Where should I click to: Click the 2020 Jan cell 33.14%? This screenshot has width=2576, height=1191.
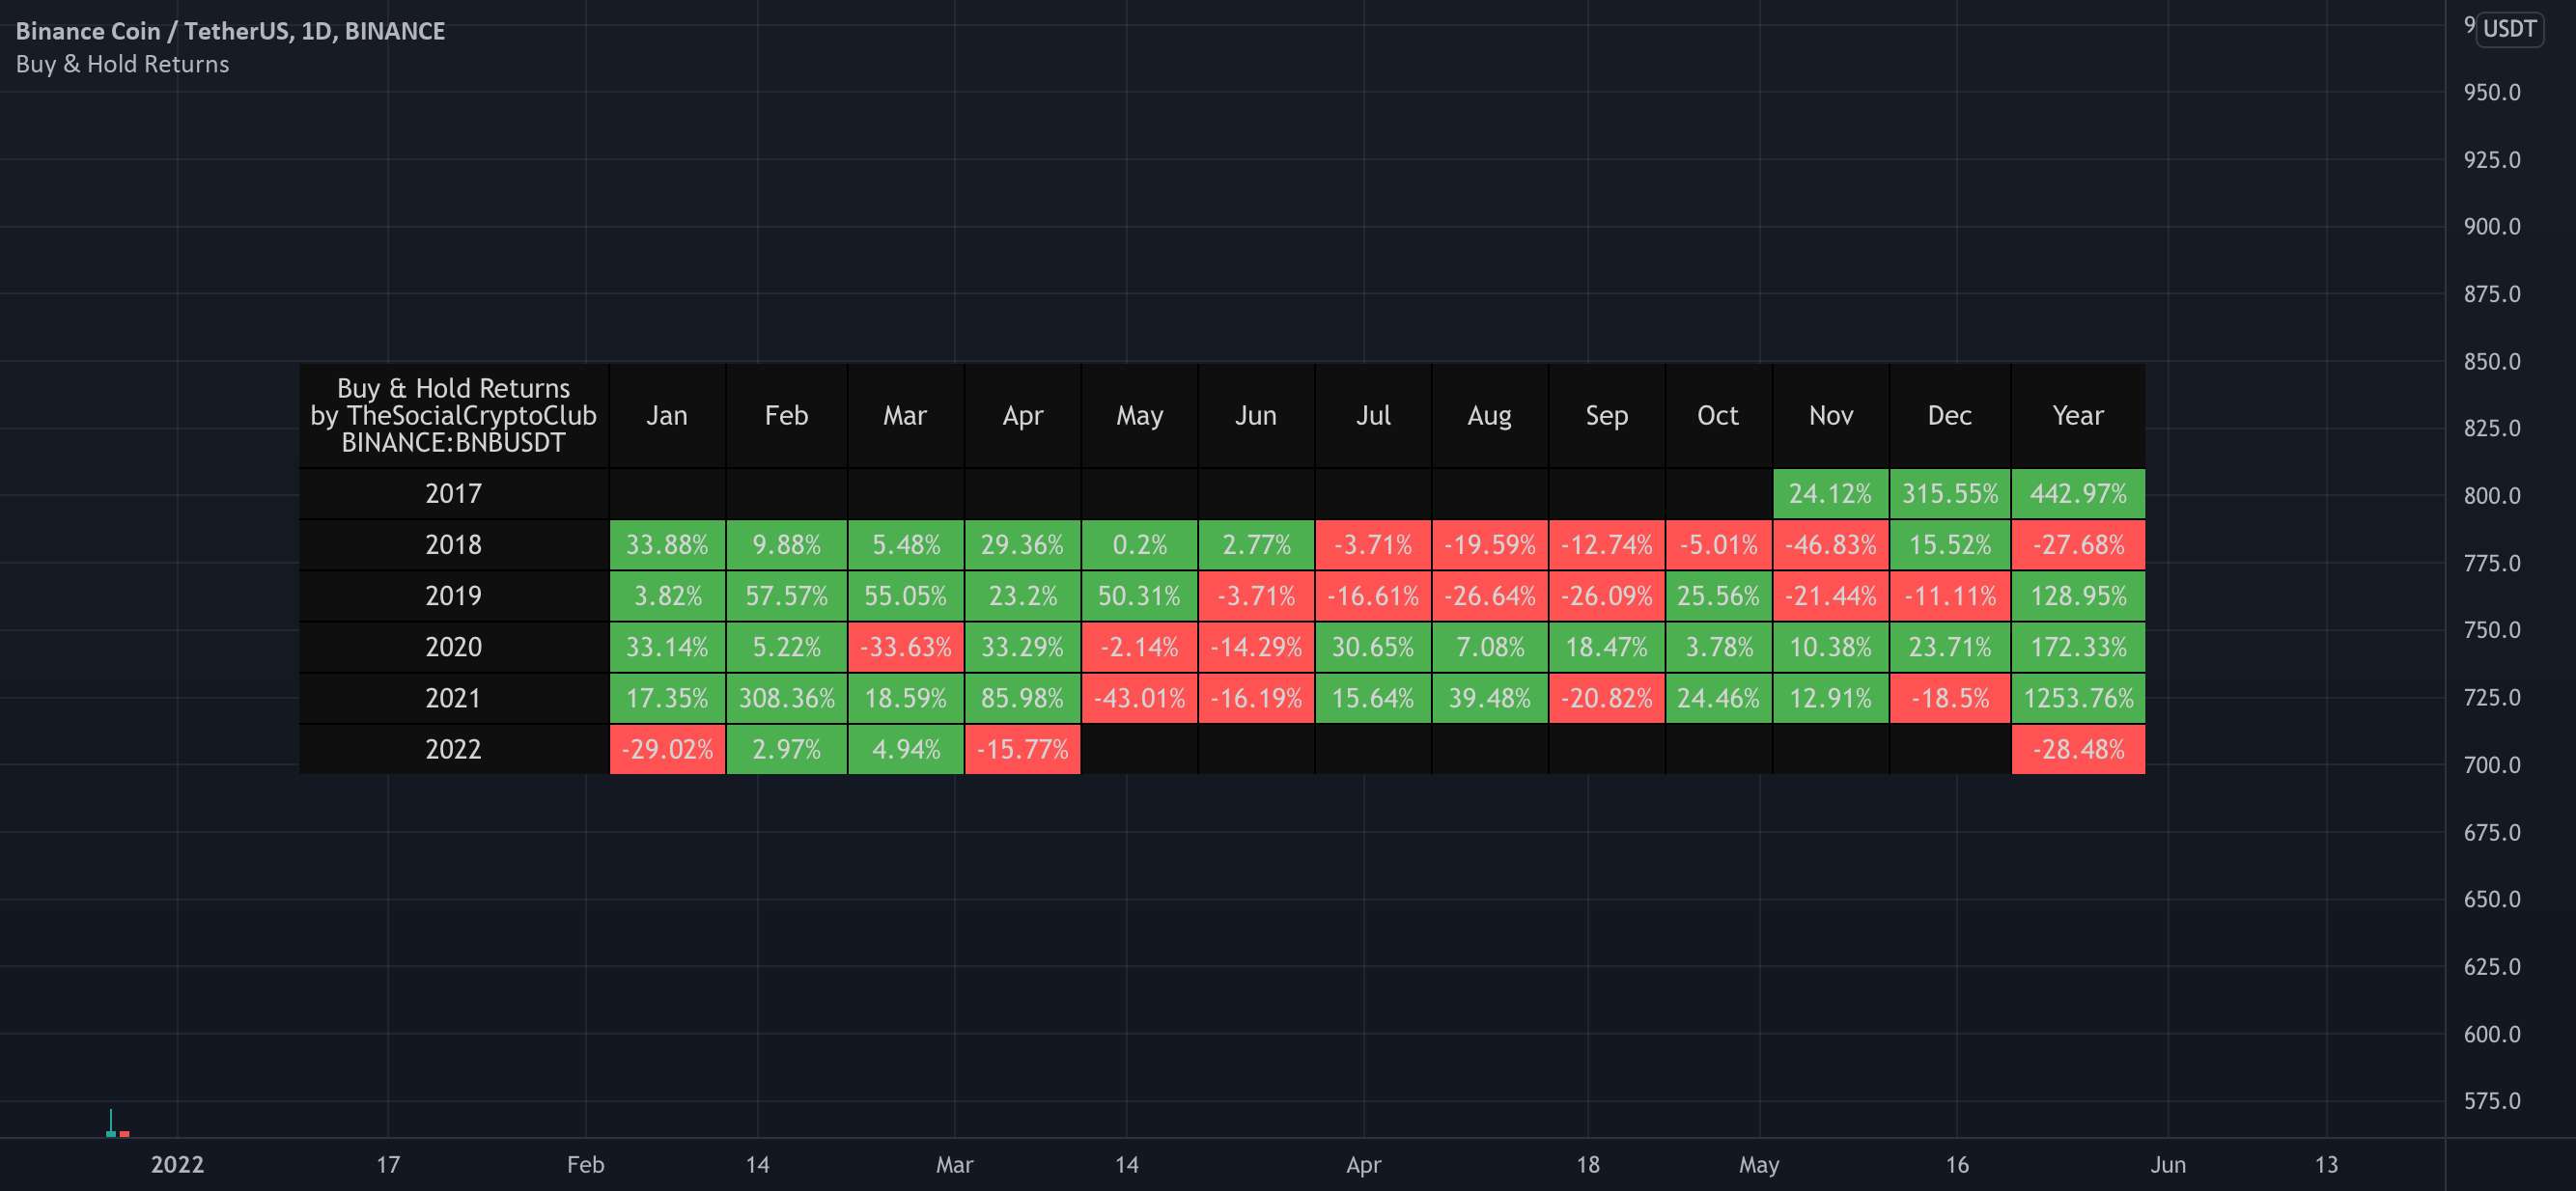[x=667, y=647]
